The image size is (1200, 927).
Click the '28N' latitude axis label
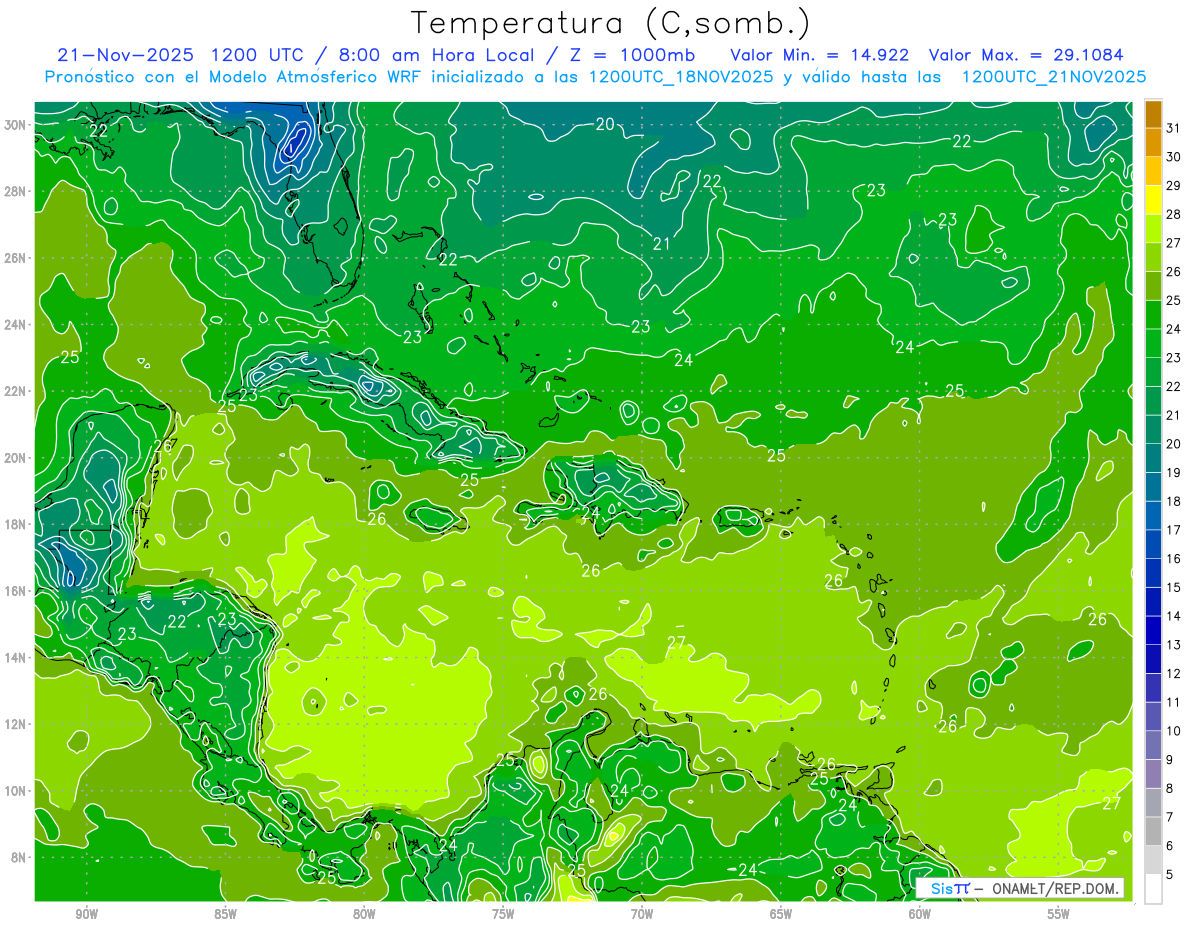tap(16, 191)
